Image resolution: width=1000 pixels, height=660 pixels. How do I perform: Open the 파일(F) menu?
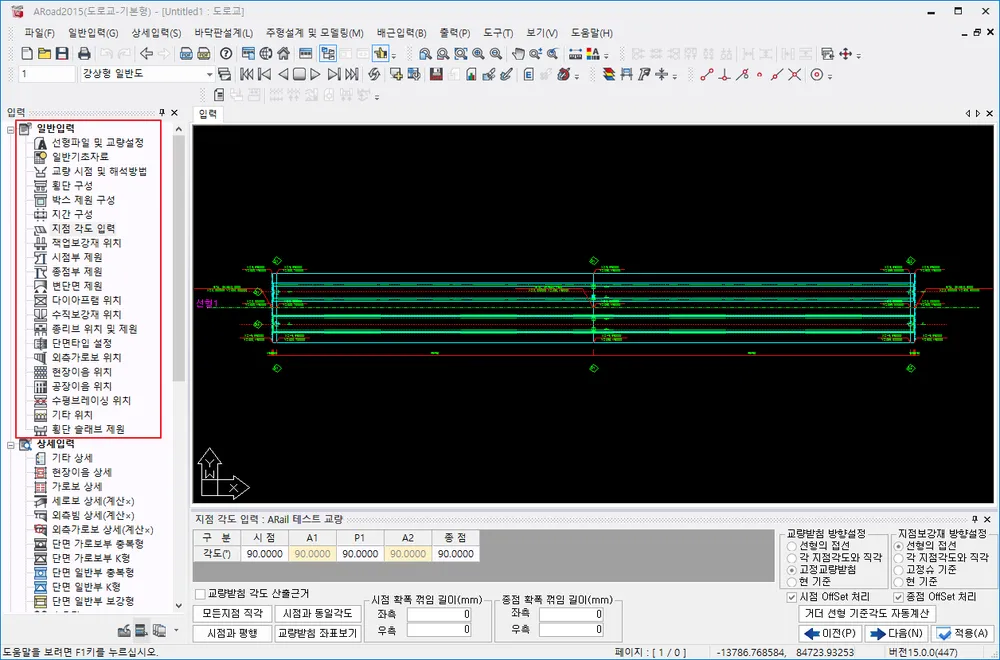click(x=39, y=33)
